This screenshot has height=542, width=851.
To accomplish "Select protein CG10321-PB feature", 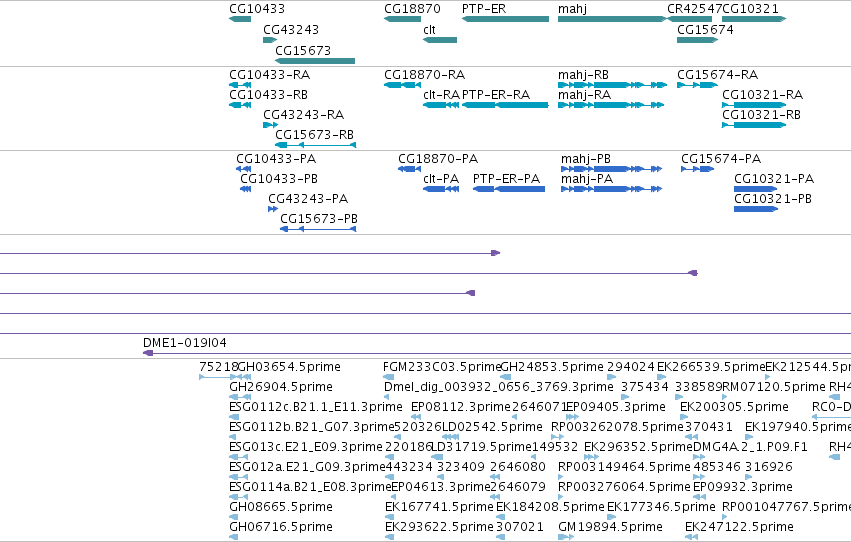I will point(755,209).
